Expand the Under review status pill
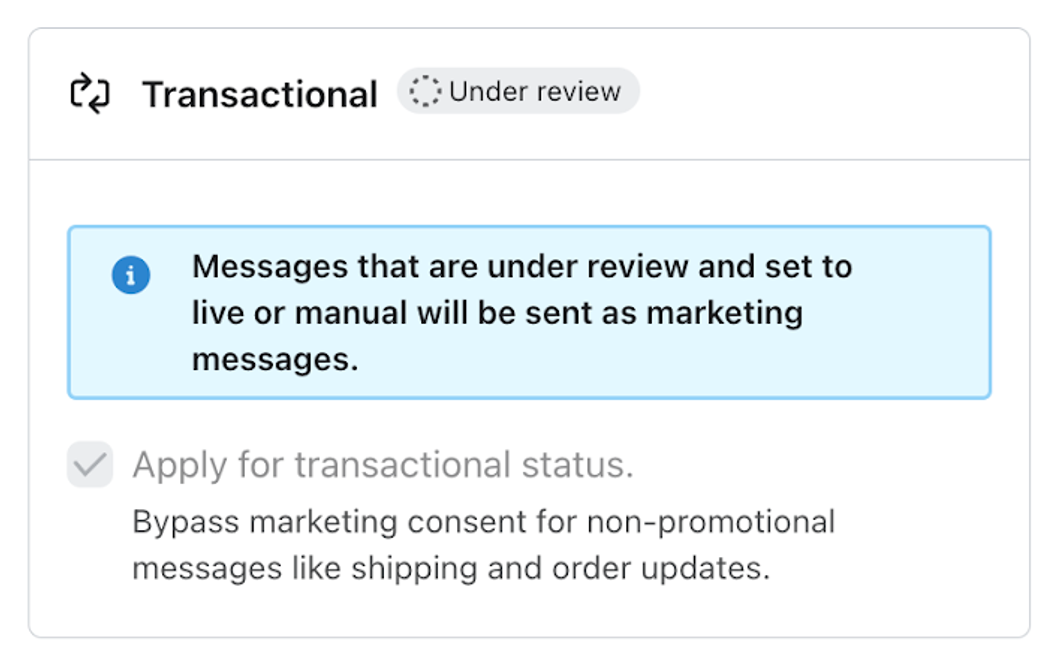The width and height of the screenshot is (1057, 666). coord(518,90)
